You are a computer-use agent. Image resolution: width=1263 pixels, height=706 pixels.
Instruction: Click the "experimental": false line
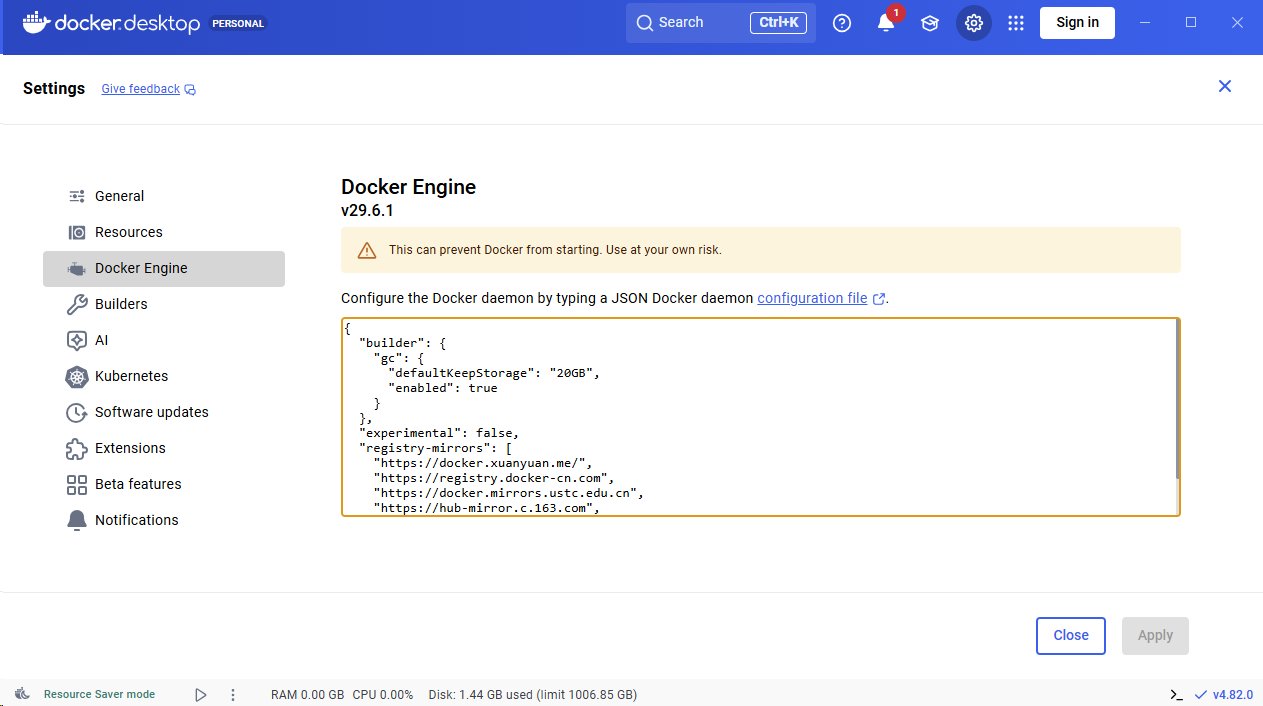coord(438,433)
